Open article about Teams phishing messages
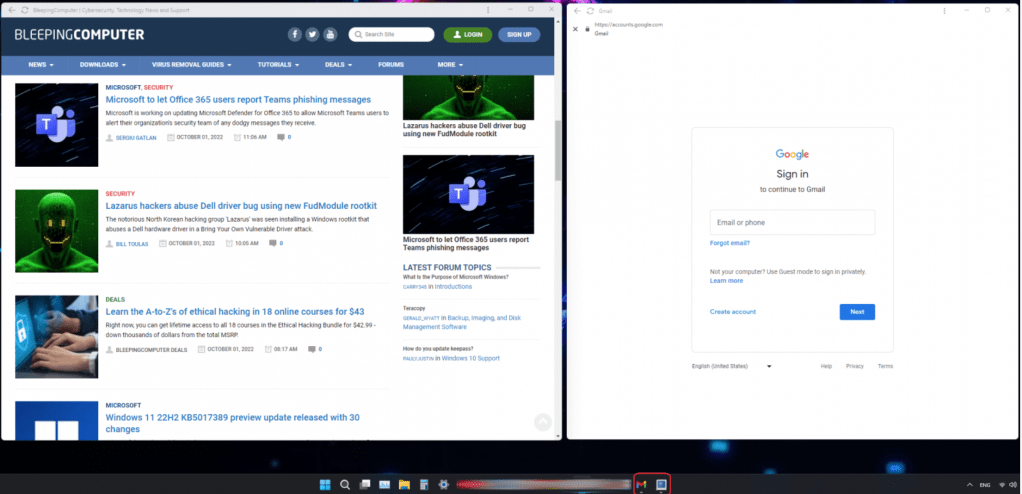 [238, 100]
